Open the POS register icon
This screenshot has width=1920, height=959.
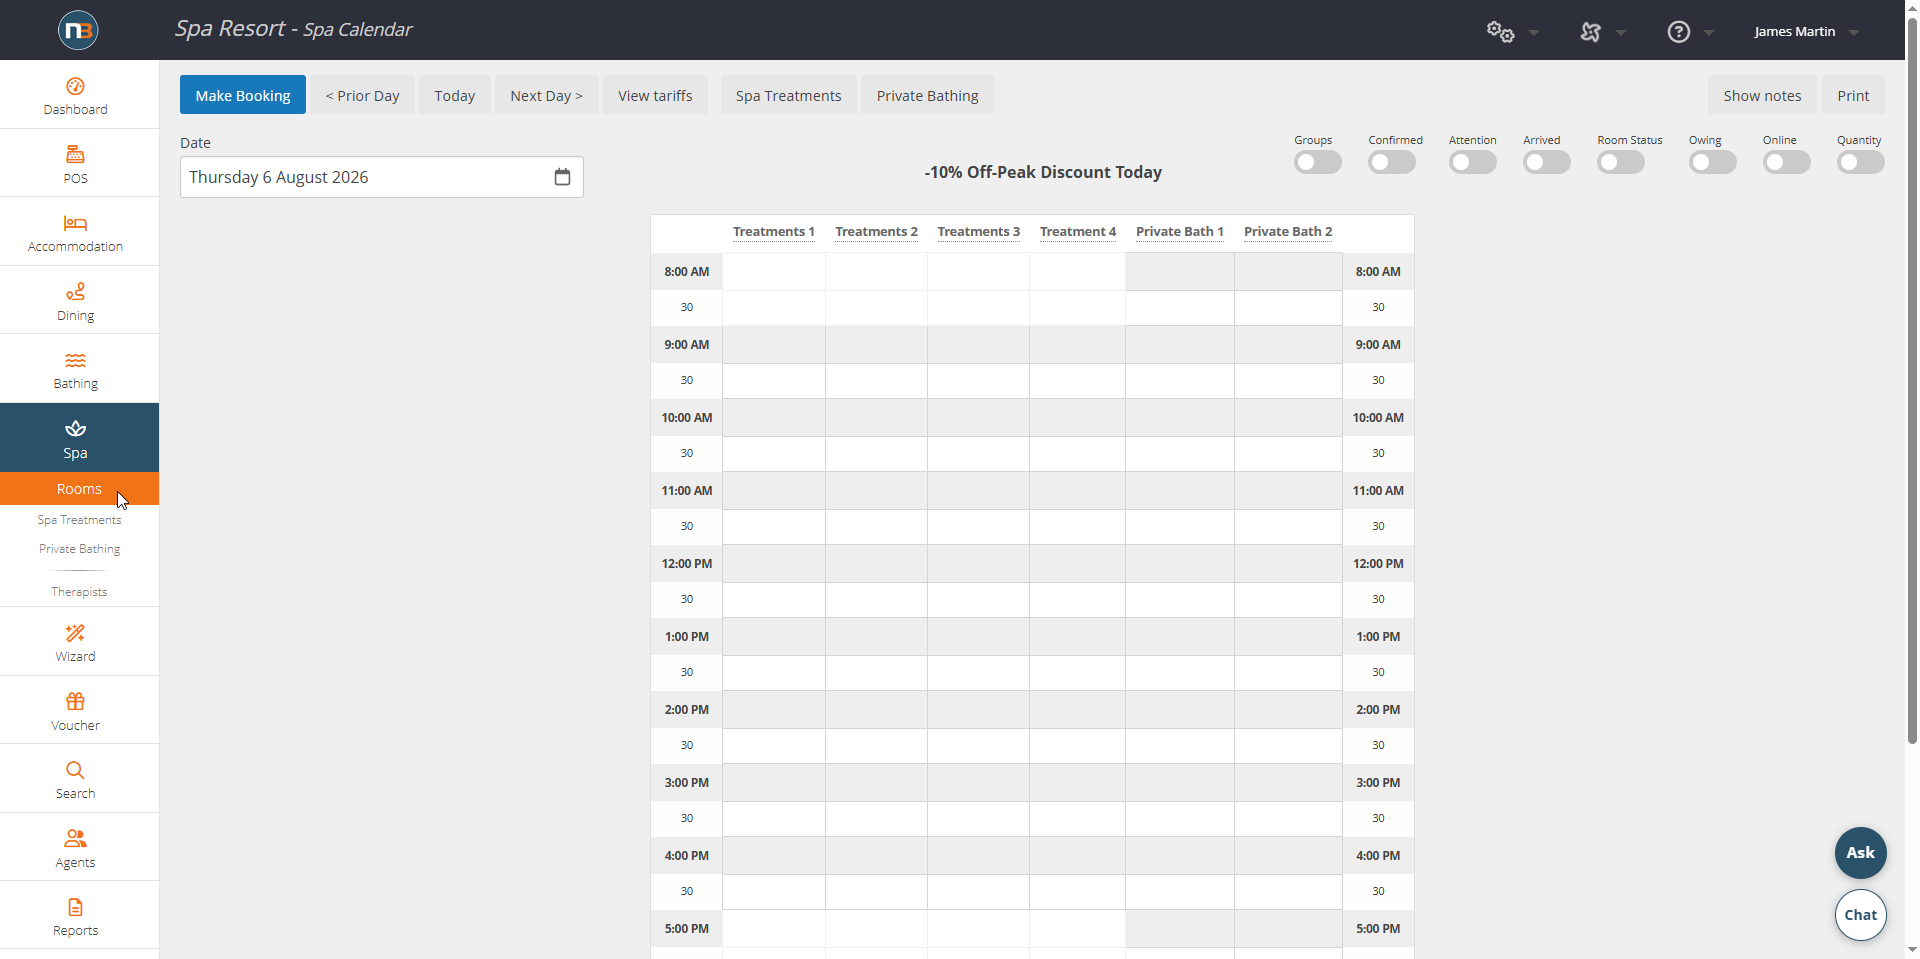click(75, 154)
